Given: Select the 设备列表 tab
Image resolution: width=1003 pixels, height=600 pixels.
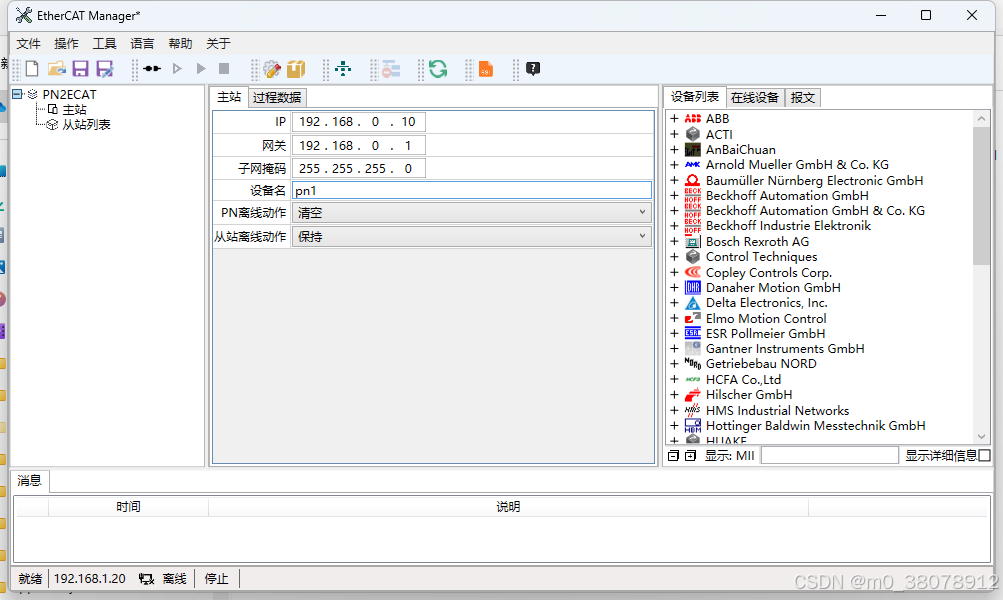Looking at the screenshot, I should [x=695, y=97].
